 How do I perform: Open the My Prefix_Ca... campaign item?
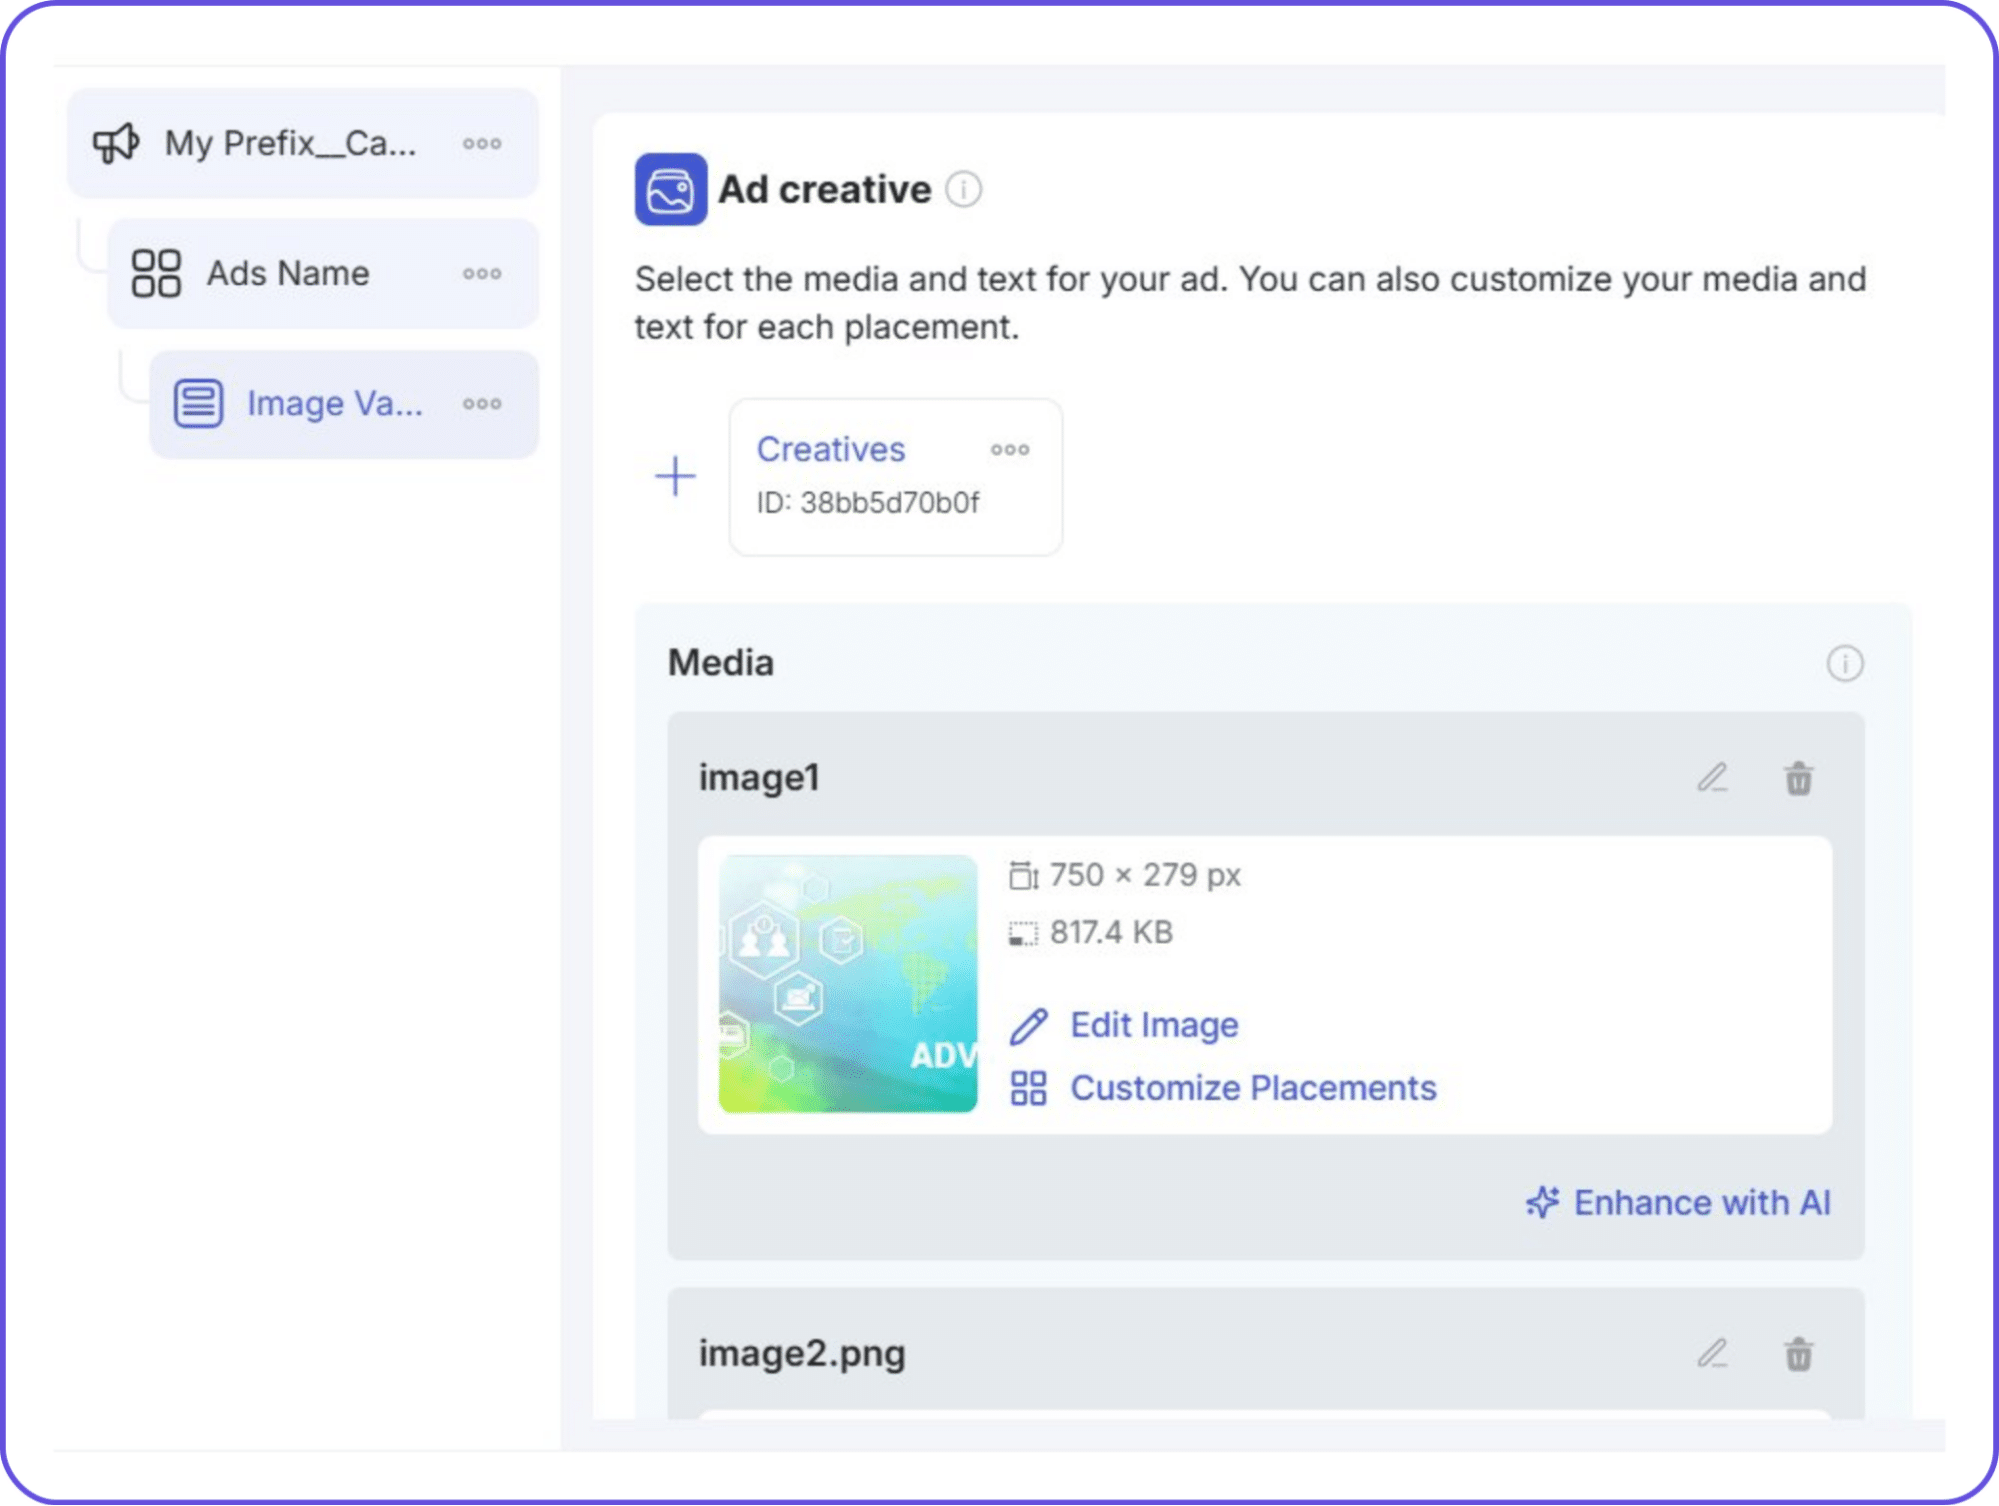302,143
